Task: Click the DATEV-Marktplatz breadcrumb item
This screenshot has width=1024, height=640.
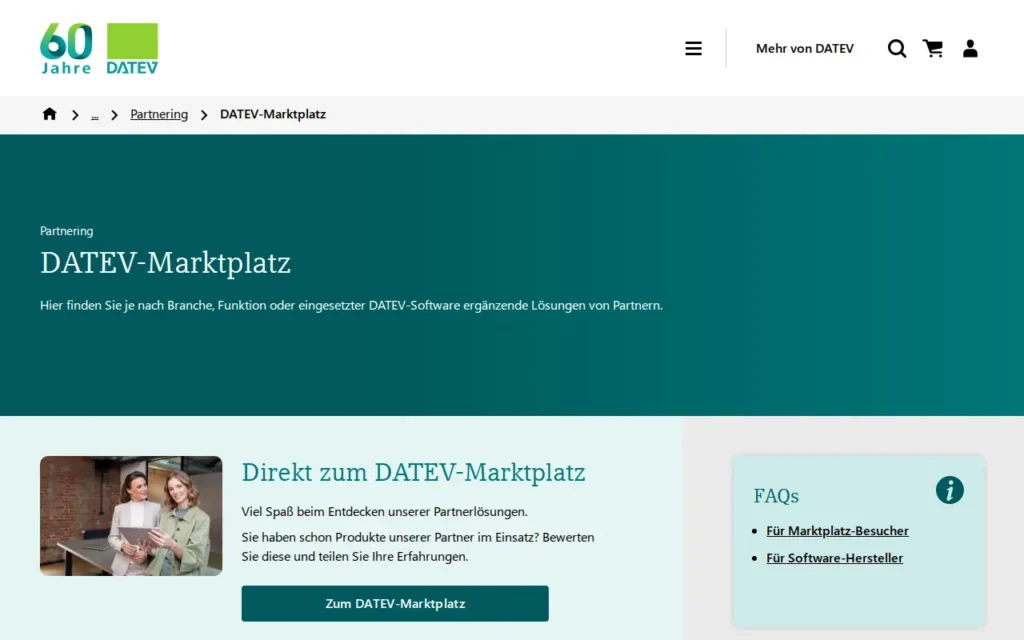Action: pyautogui.click(x=272, y=114)
